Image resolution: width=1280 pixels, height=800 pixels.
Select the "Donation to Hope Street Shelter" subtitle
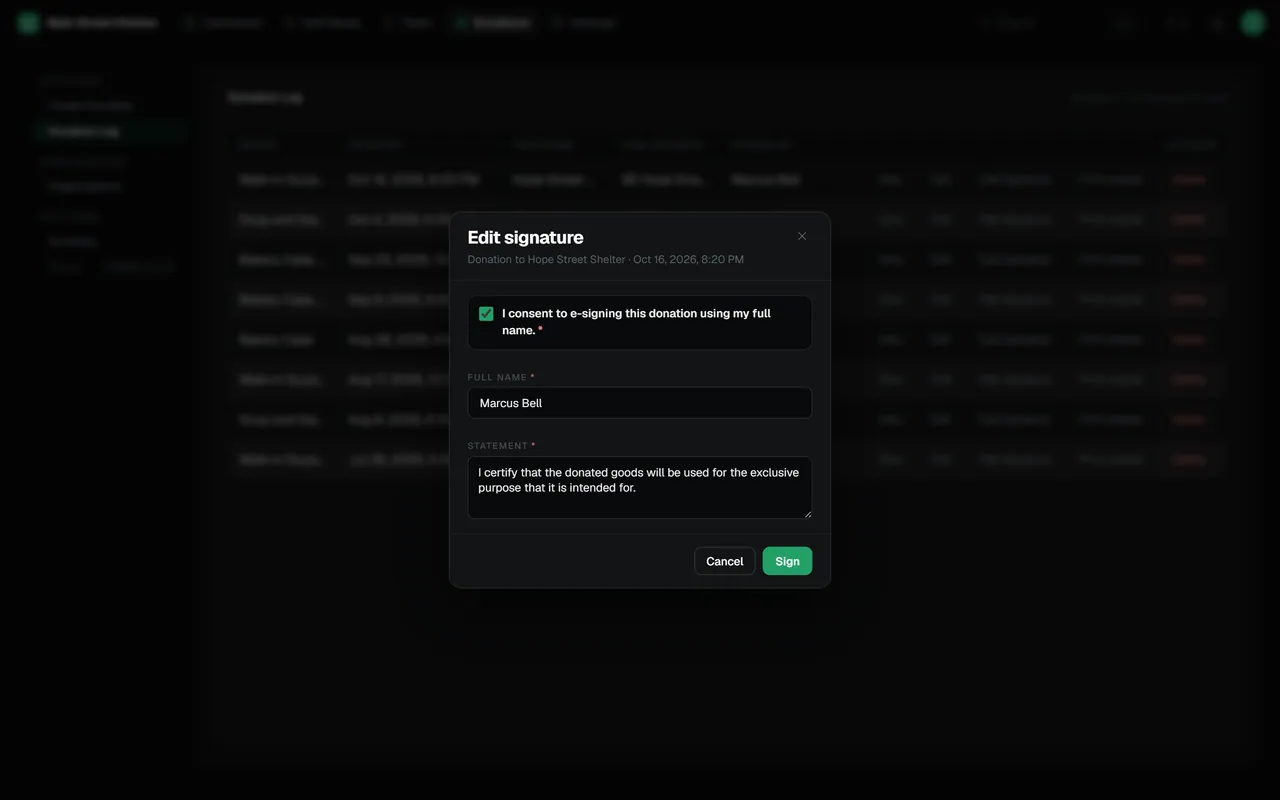click(606, 260)
